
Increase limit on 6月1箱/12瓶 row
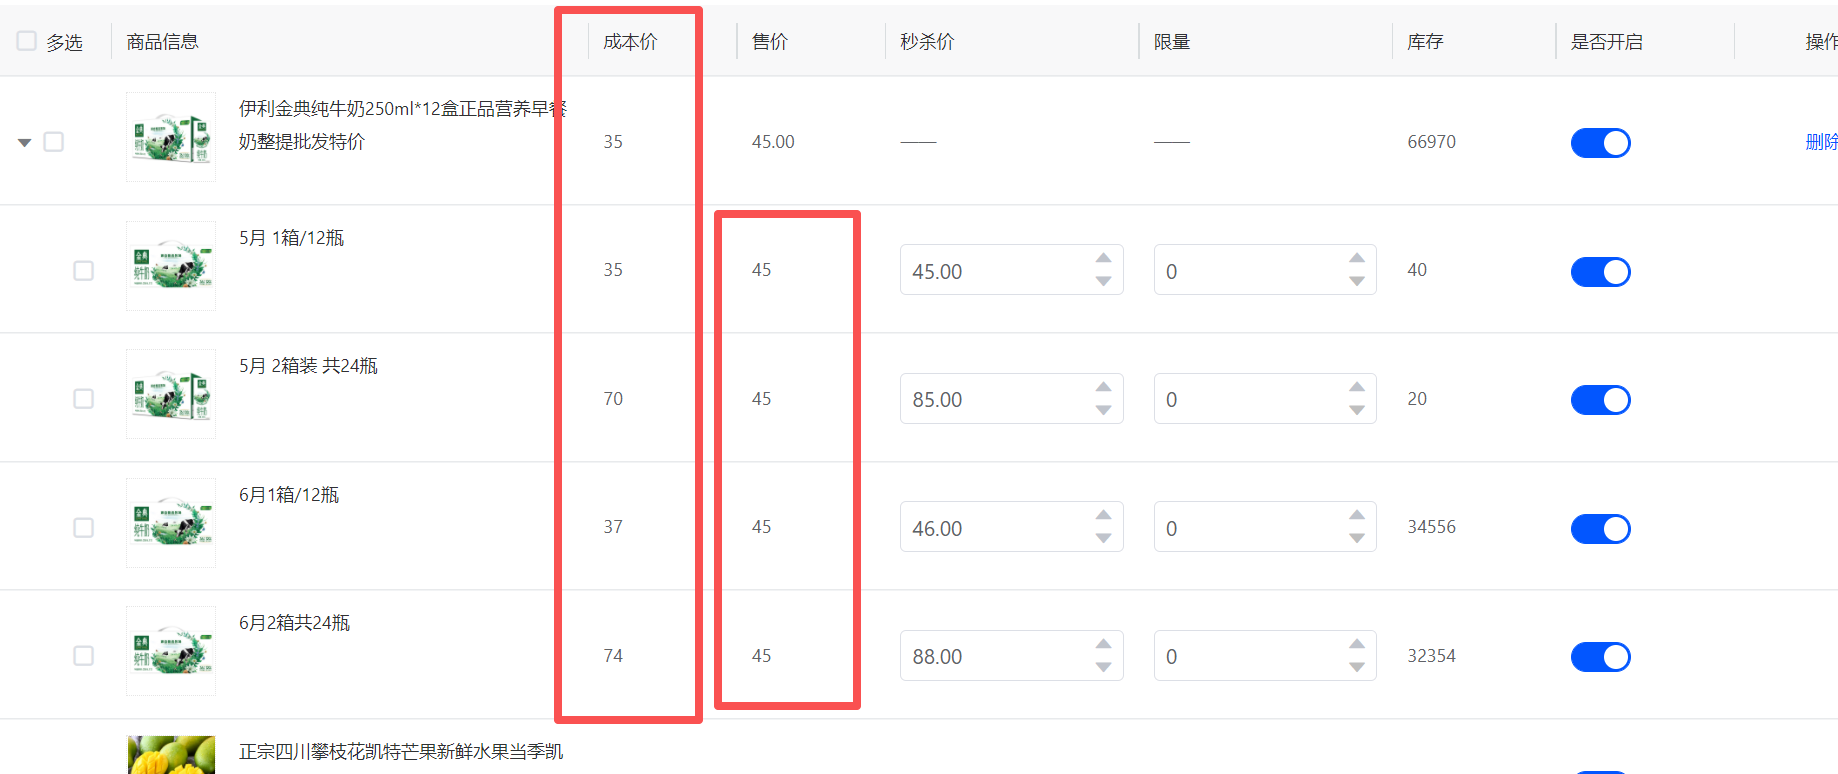1356,515
